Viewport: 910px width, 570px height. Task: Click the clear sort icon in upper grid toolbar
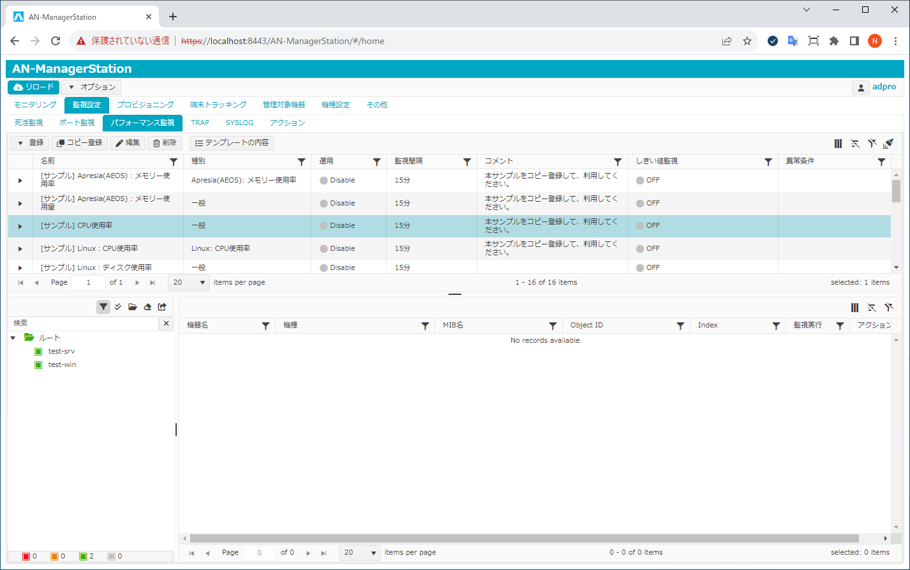[855, 143]
